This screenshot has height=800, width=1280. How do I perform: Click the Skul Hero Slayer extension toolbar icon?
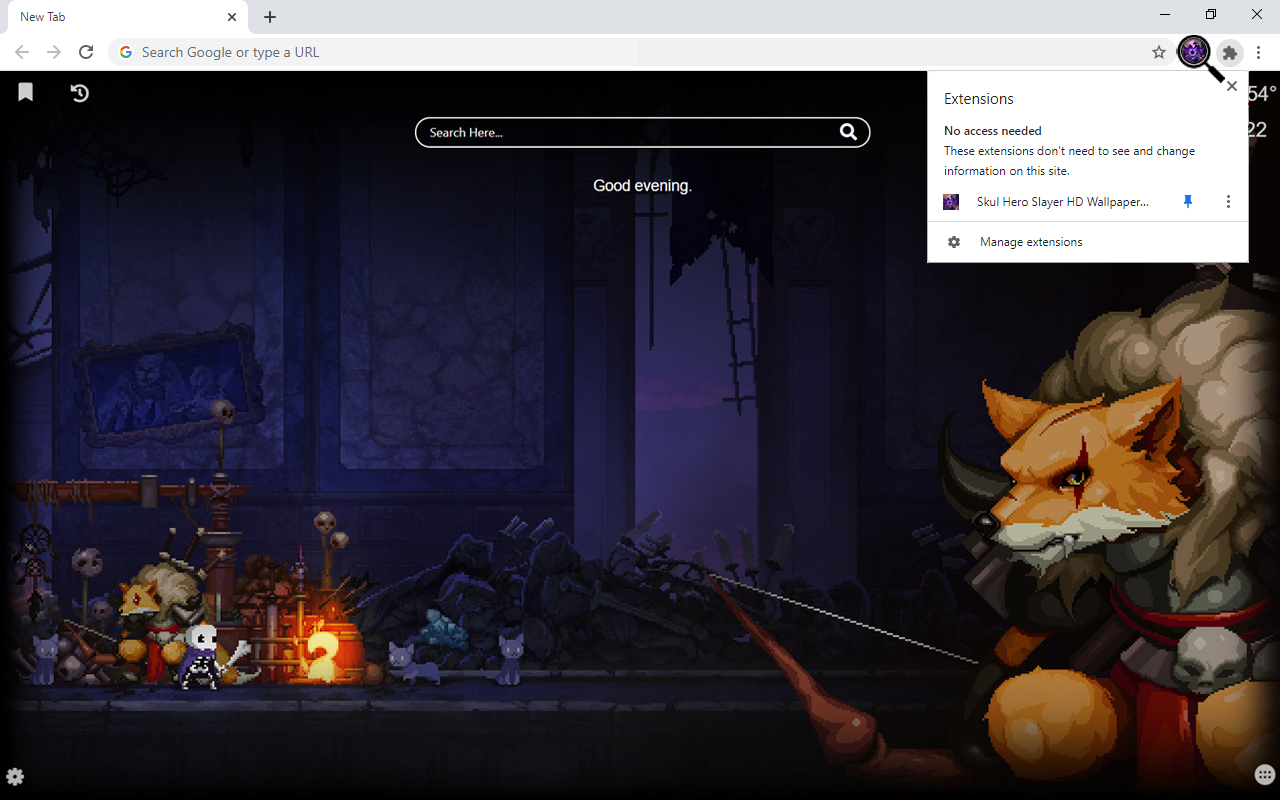[x=1194, y=52]
